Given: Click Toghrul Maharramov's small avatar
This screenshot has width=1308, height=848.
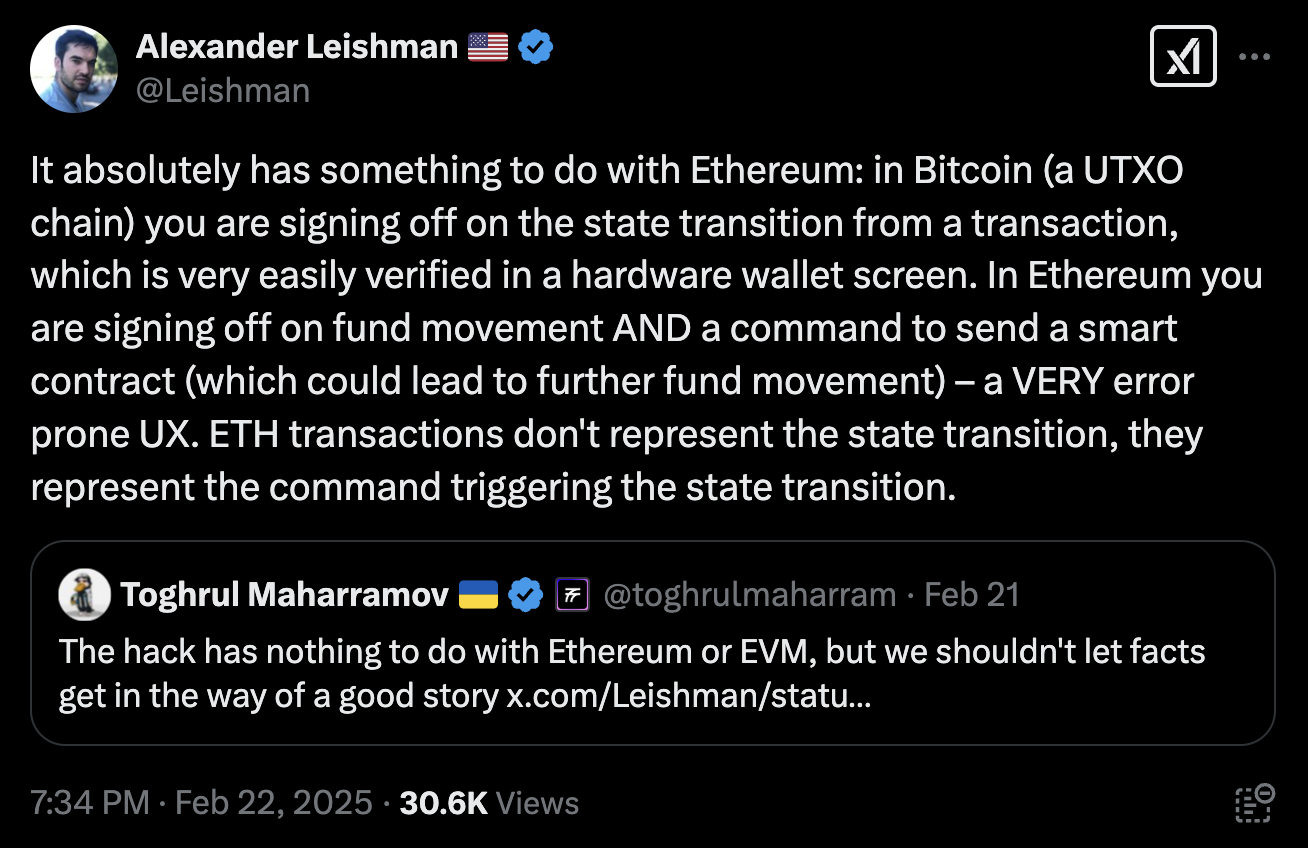Looking at the screenshot, I should (x=84, y=595).
